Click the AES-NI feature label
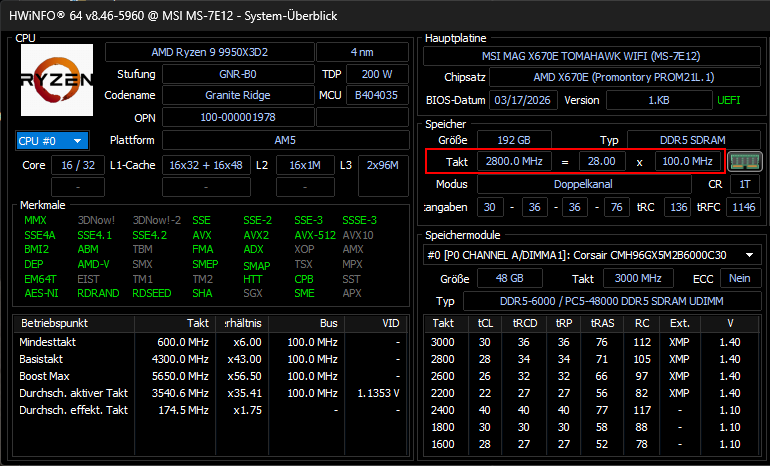The width and height of the screenshot is (770, 466). tap(41, 293)
